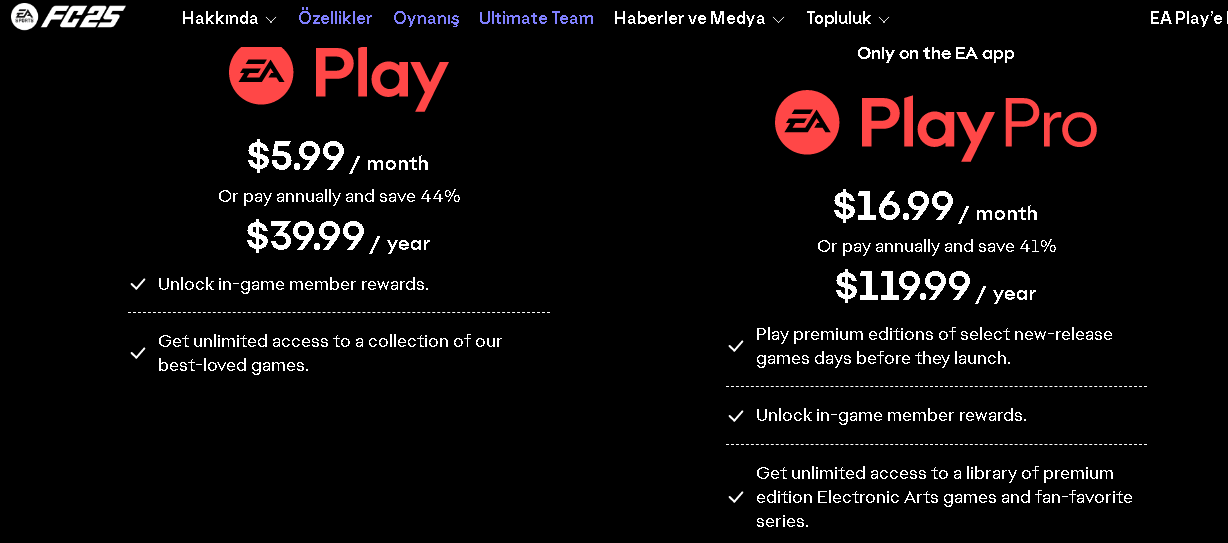Expand the Hakkında dropdown menu
This screenshot has height=543, width=1228.
tap(229, 18)
